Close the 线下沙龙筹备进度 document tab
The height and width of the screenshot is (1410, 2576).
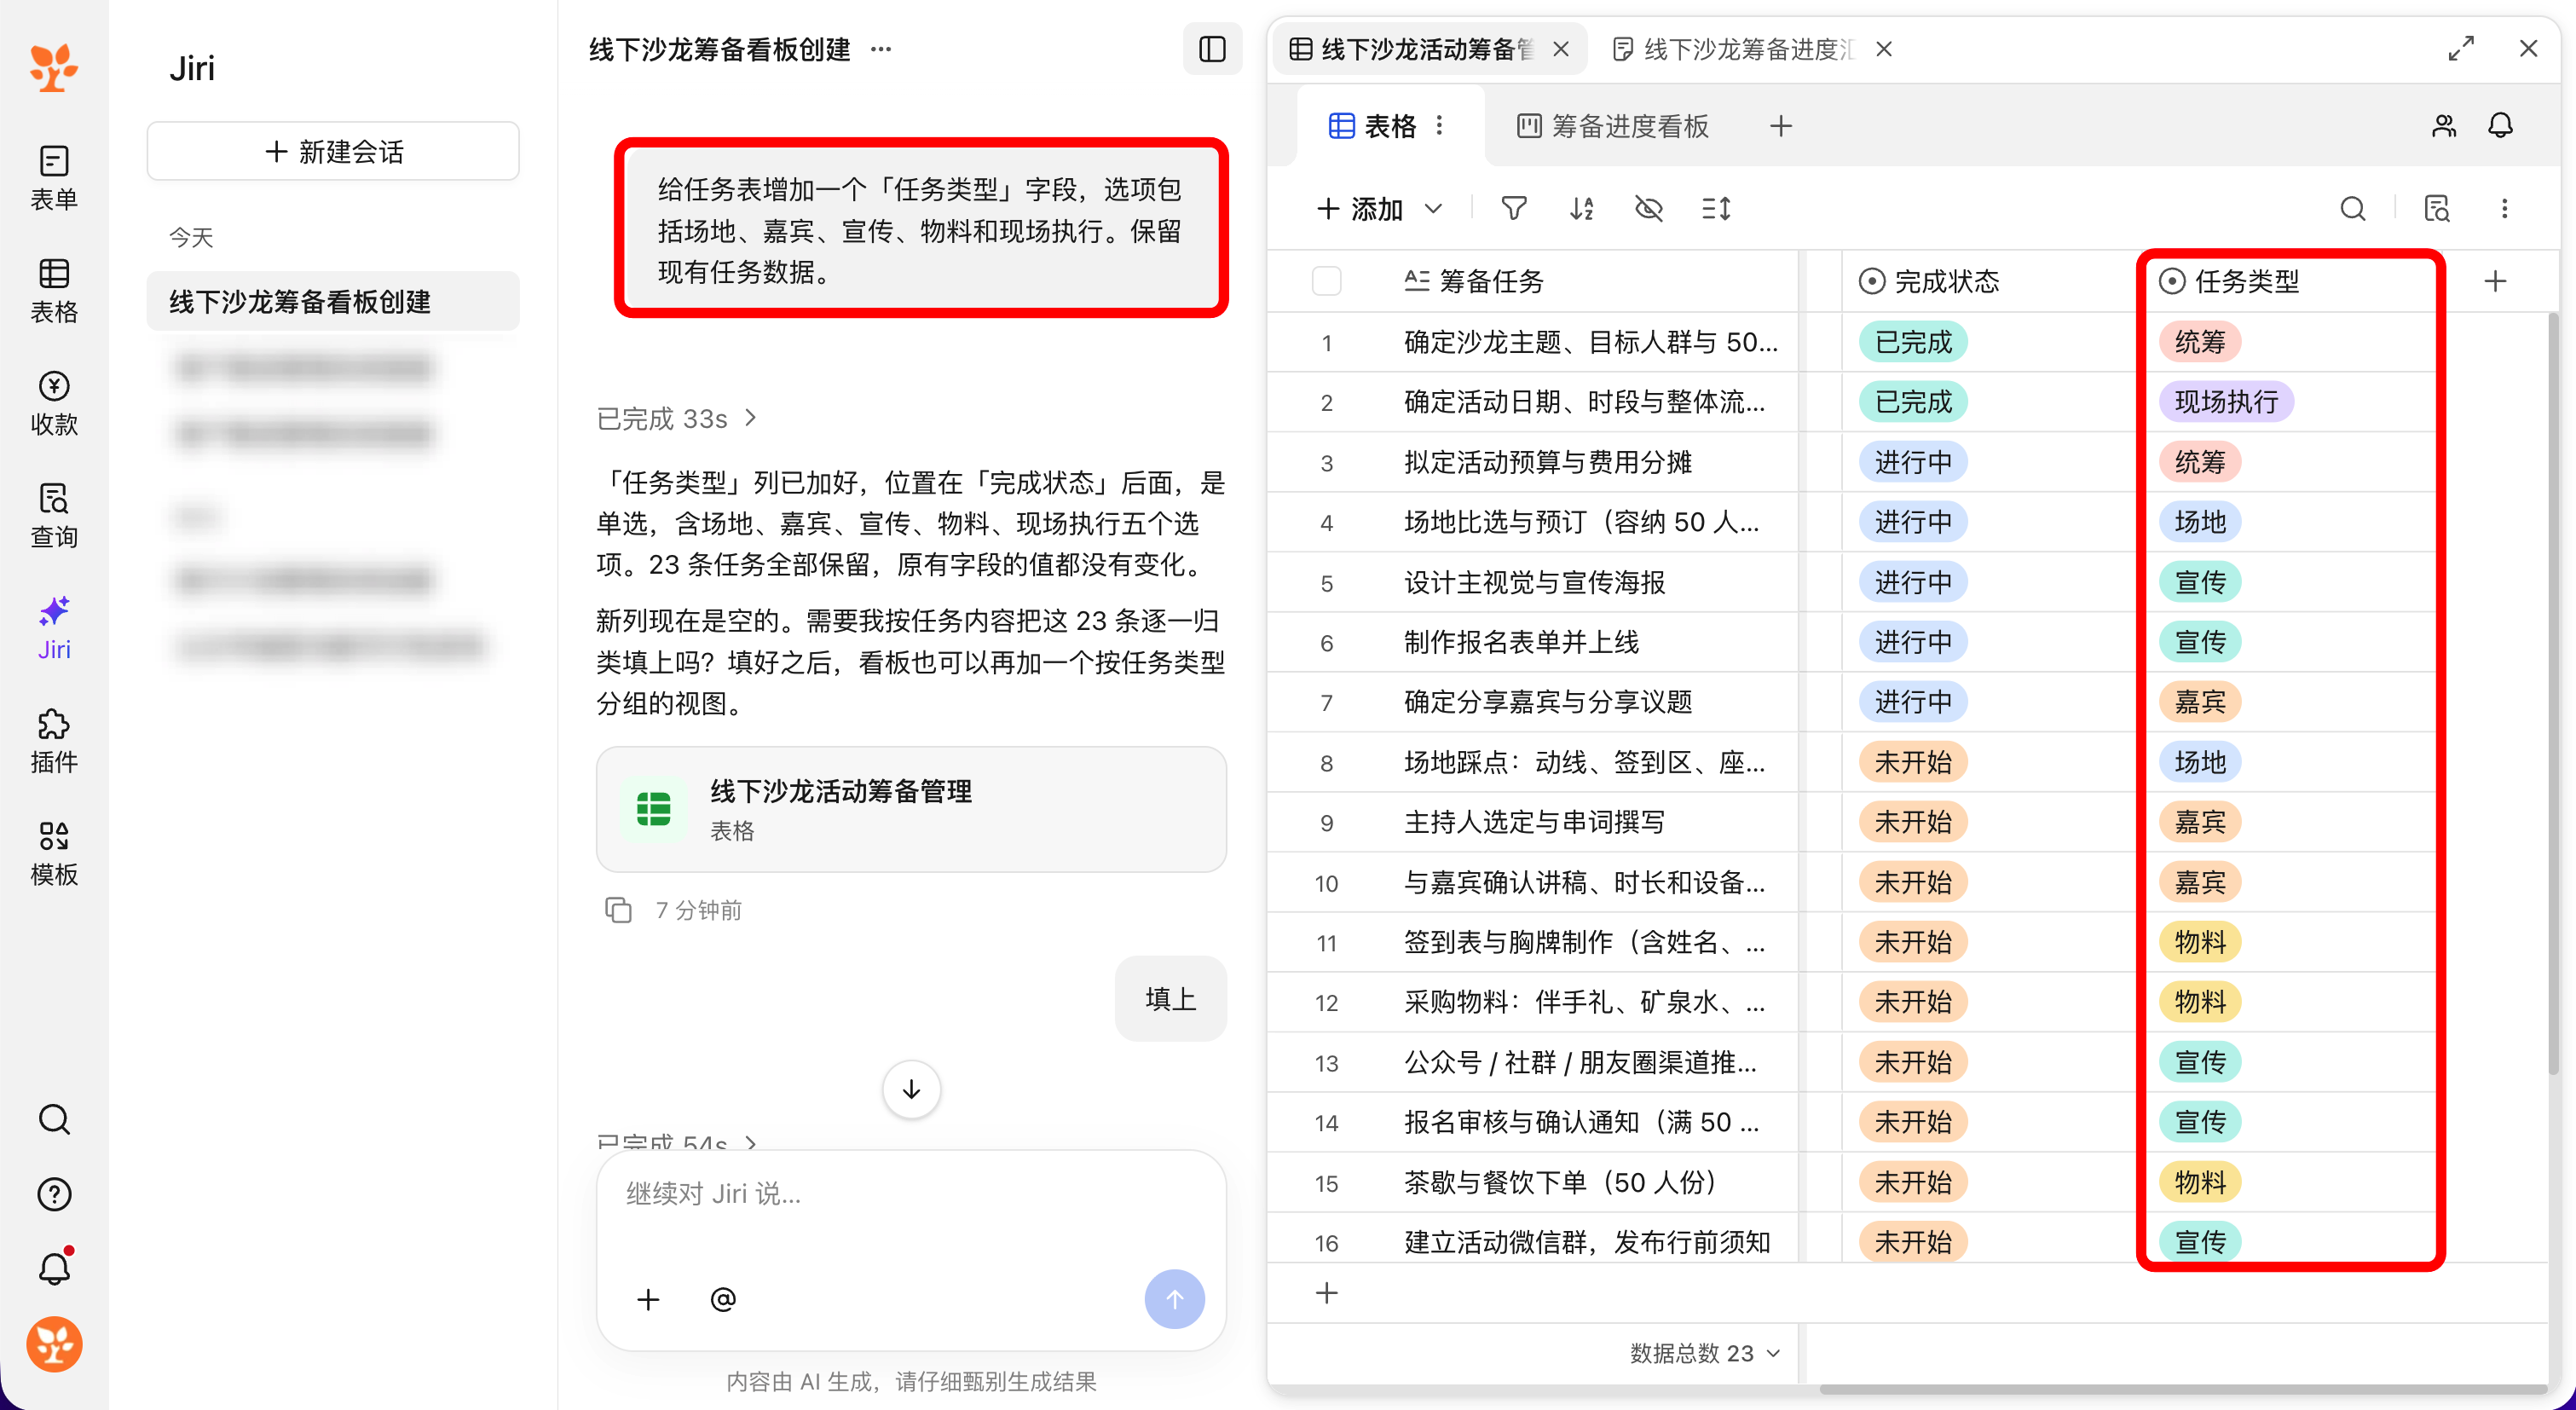point(1884,49)
